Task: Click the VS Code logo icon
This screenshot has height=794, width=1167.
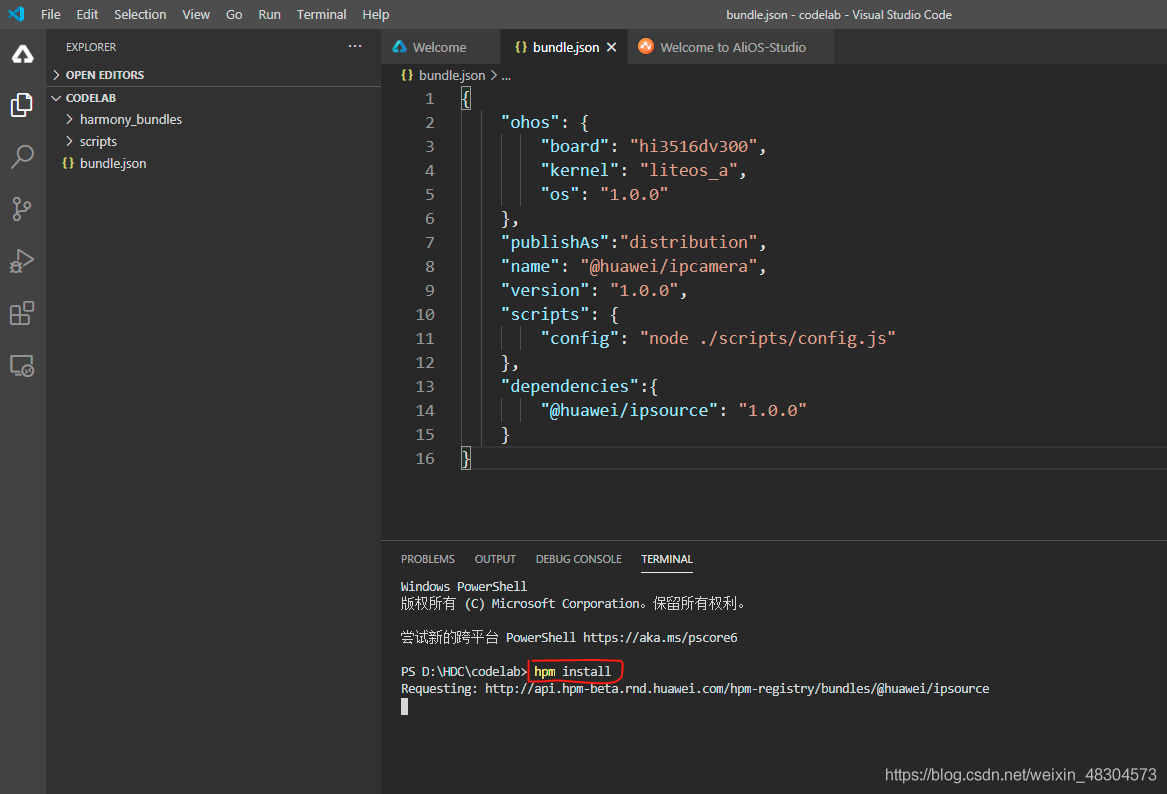Action: (16, 13)
